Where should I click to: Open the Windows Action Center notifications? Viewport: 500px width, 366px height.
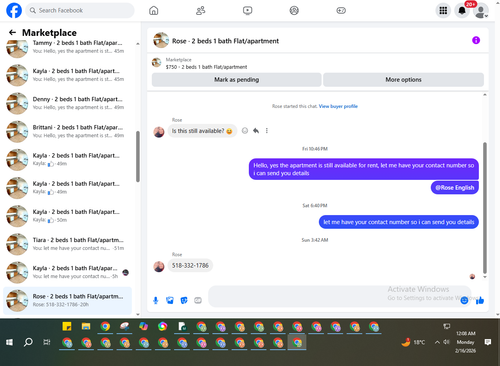click(488, 342)
